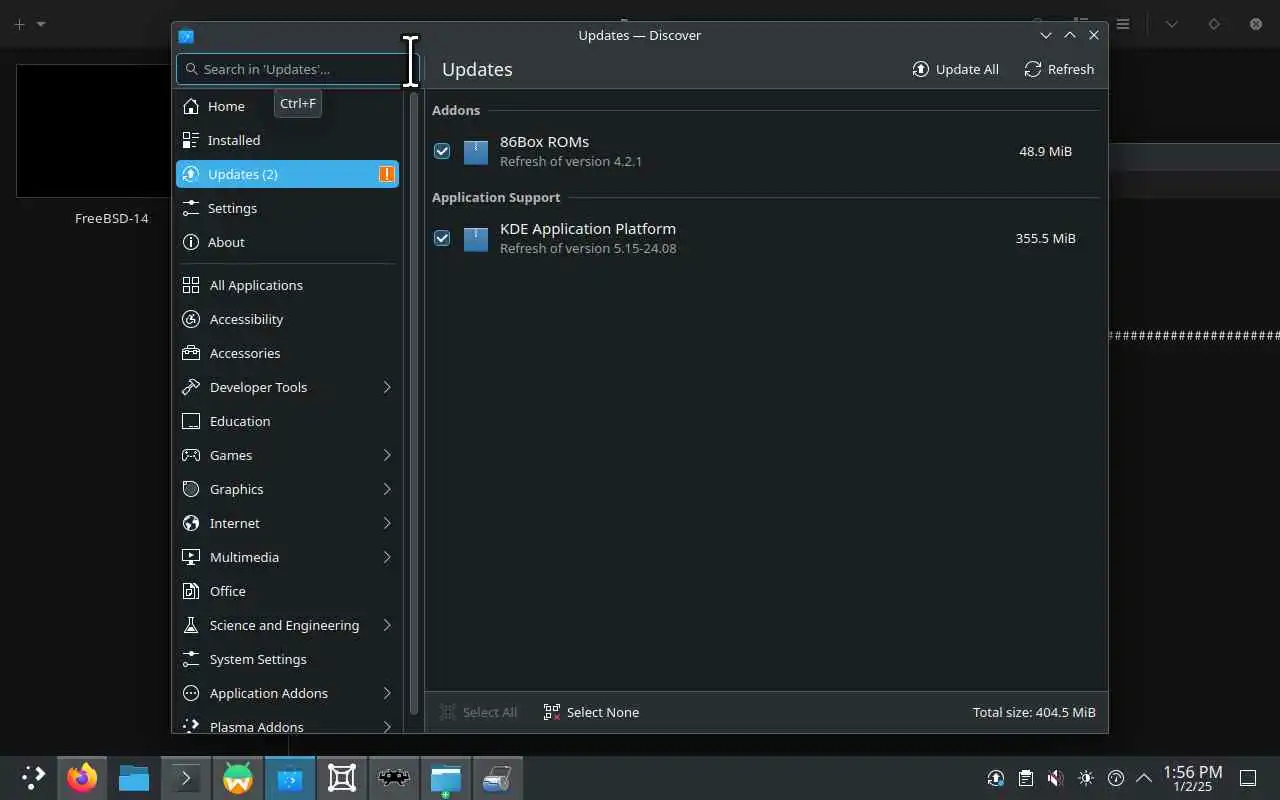Click the greyed Select All button
The width and height of the screenshot is (1280, 800).
point(479,712)
